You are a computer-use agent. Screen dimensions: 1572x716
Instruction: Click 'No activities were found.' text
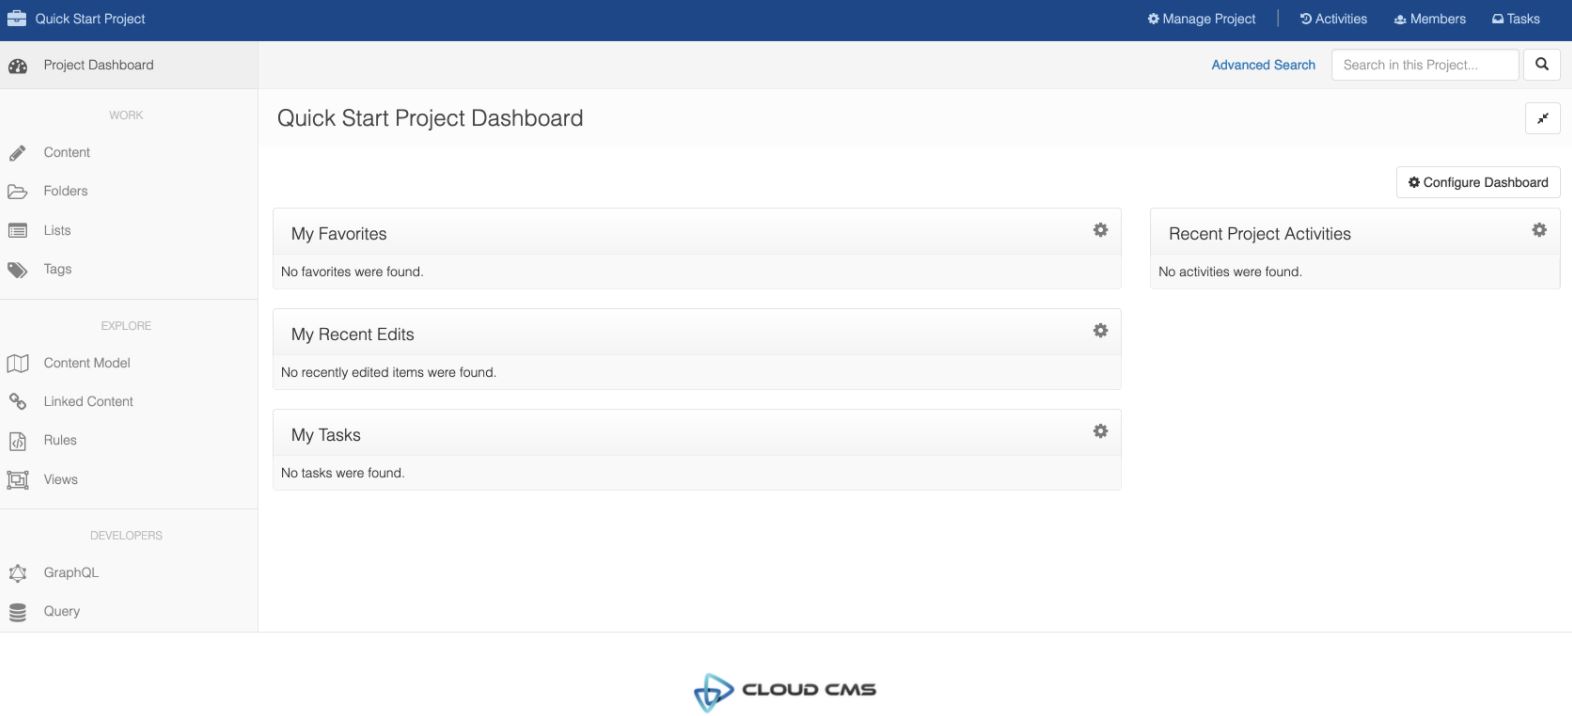(x=1230, y=272)
